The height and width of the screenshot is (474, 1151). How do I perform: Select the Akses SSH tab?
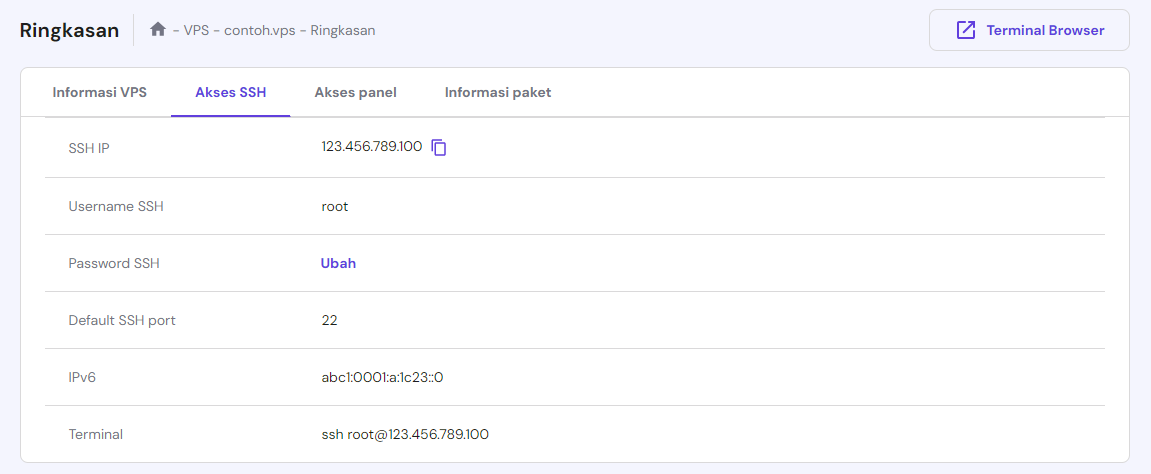pyautogui.click(x=230, y=92)
